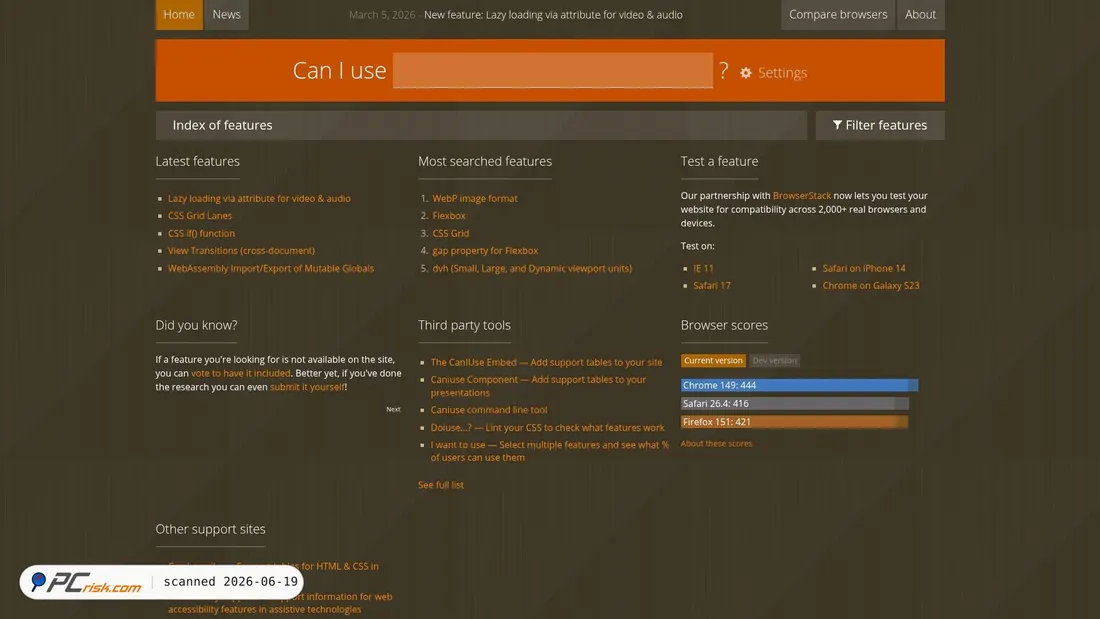Viewport: 1100px width, 619px height.
Task: Click the Chrome 149 score bar
Action: (799, 385)
